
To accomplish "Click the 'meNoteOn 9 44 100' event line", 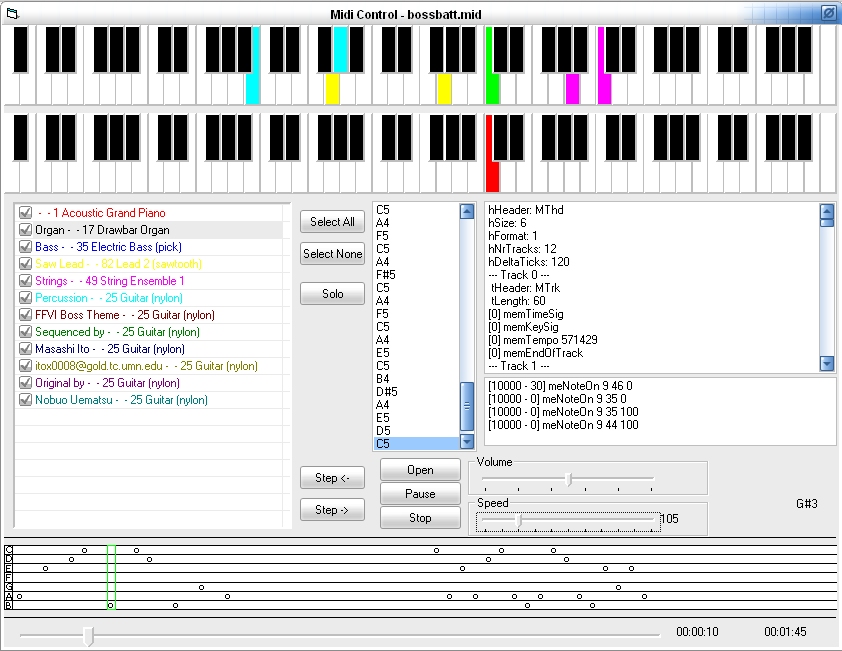I will tap(563, 425).
